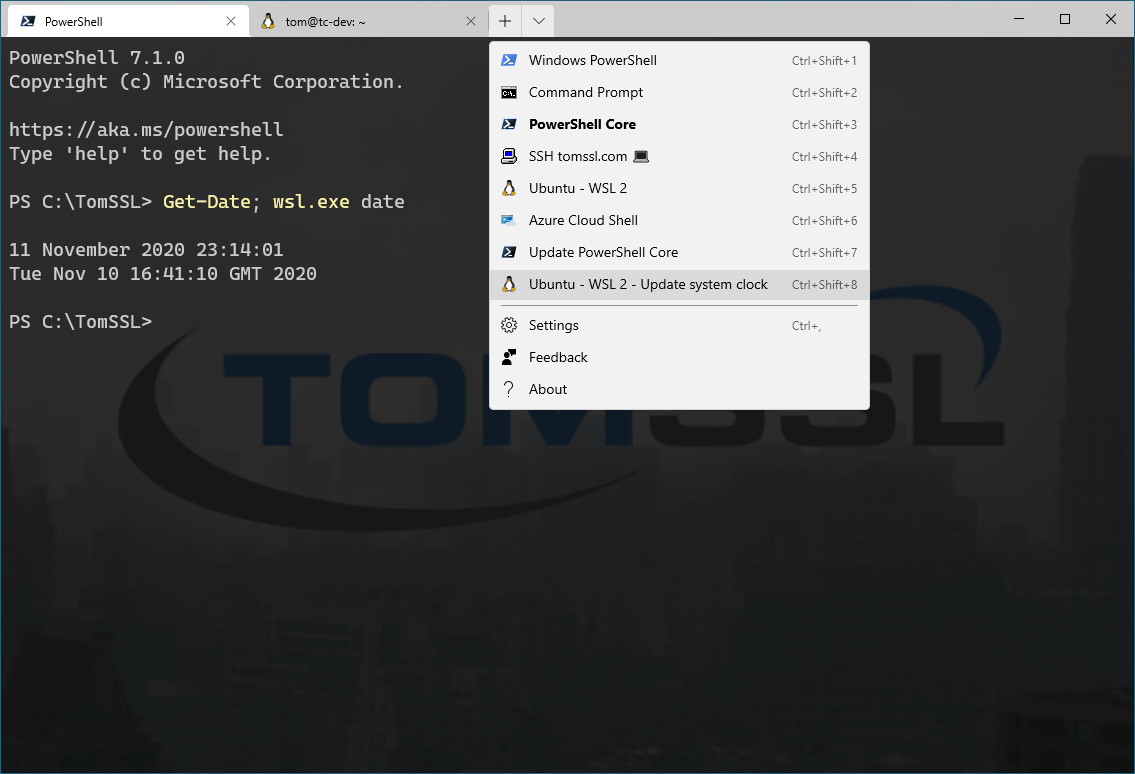Close the PowerShell tab
1135x774 pixels.
pos(231,21)
